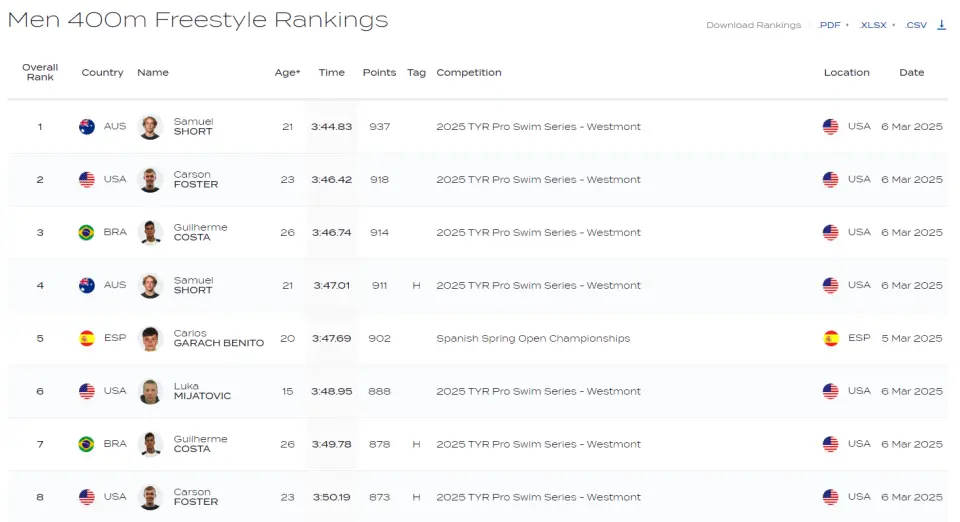The height and width of the screenshot is (522, 960).
Task: Open the Spanish Spring Open Championships competition
Action: [x=533, y=338]
